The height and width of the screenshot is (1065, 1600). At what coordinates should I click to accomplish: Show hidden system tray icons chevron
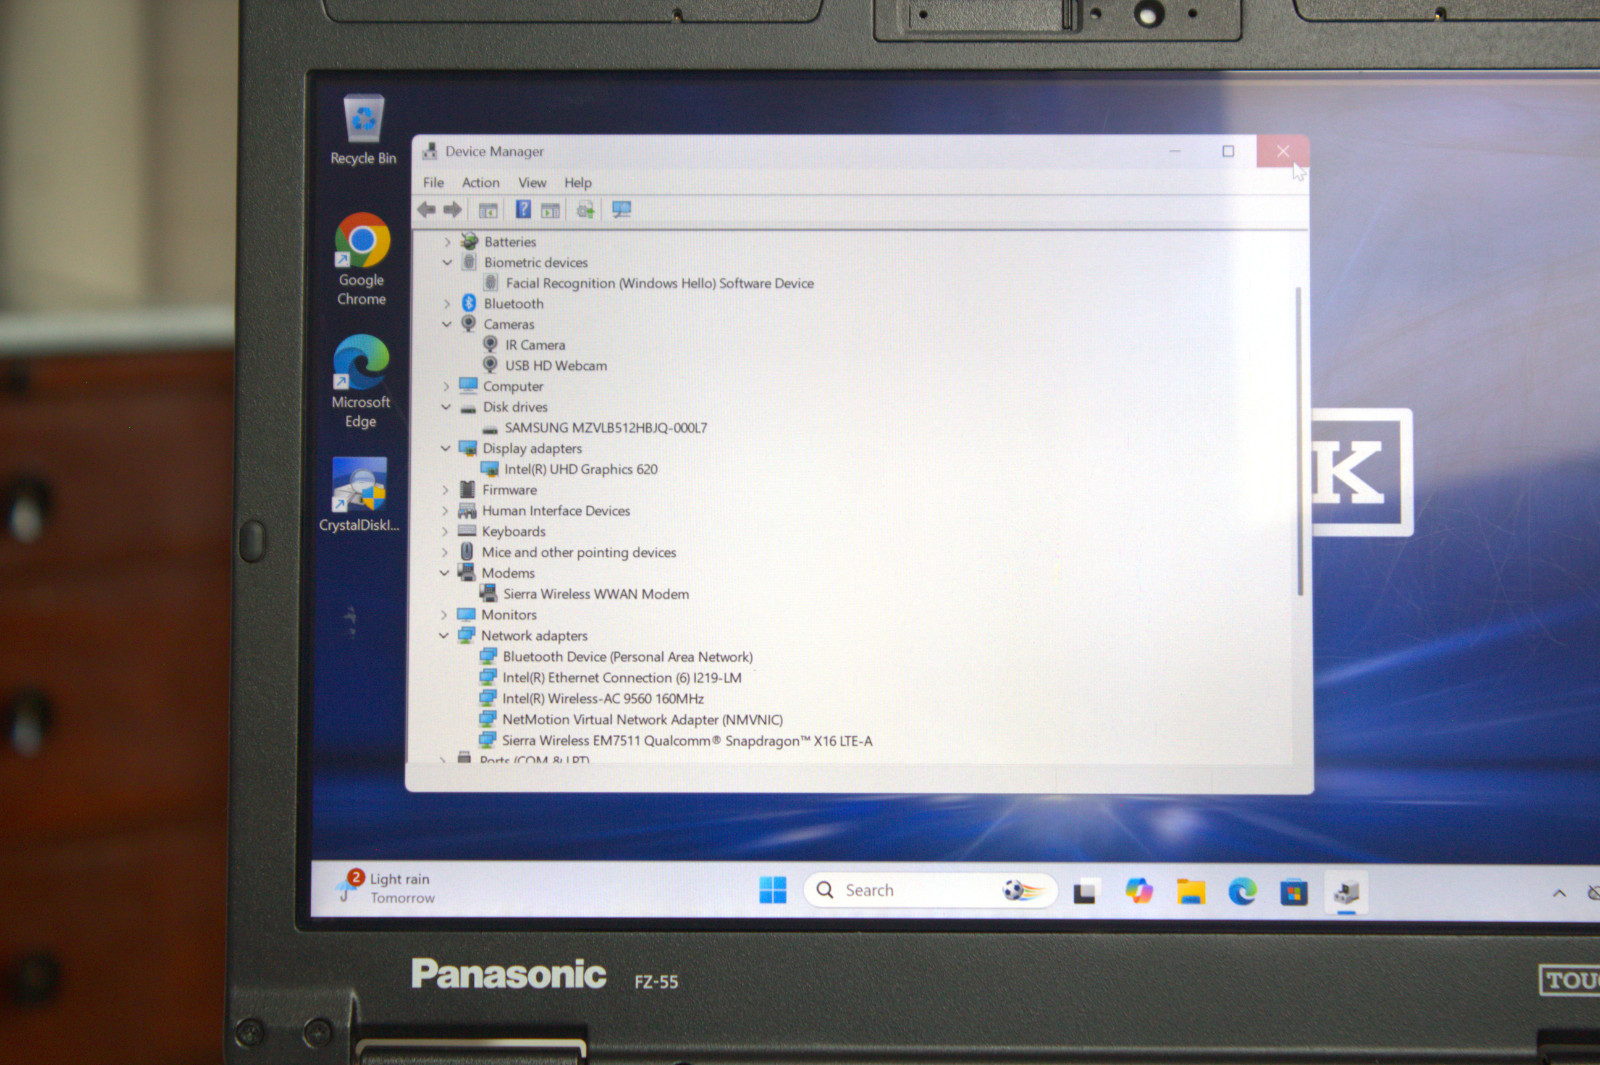(1559, 893)
